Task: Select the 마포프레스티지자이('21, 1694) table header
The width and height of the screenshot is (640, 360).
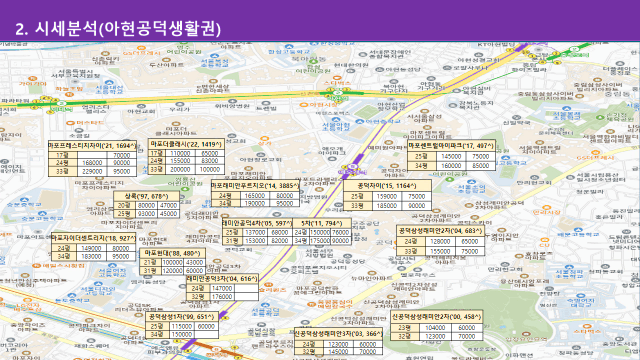Action: (92, 145)
